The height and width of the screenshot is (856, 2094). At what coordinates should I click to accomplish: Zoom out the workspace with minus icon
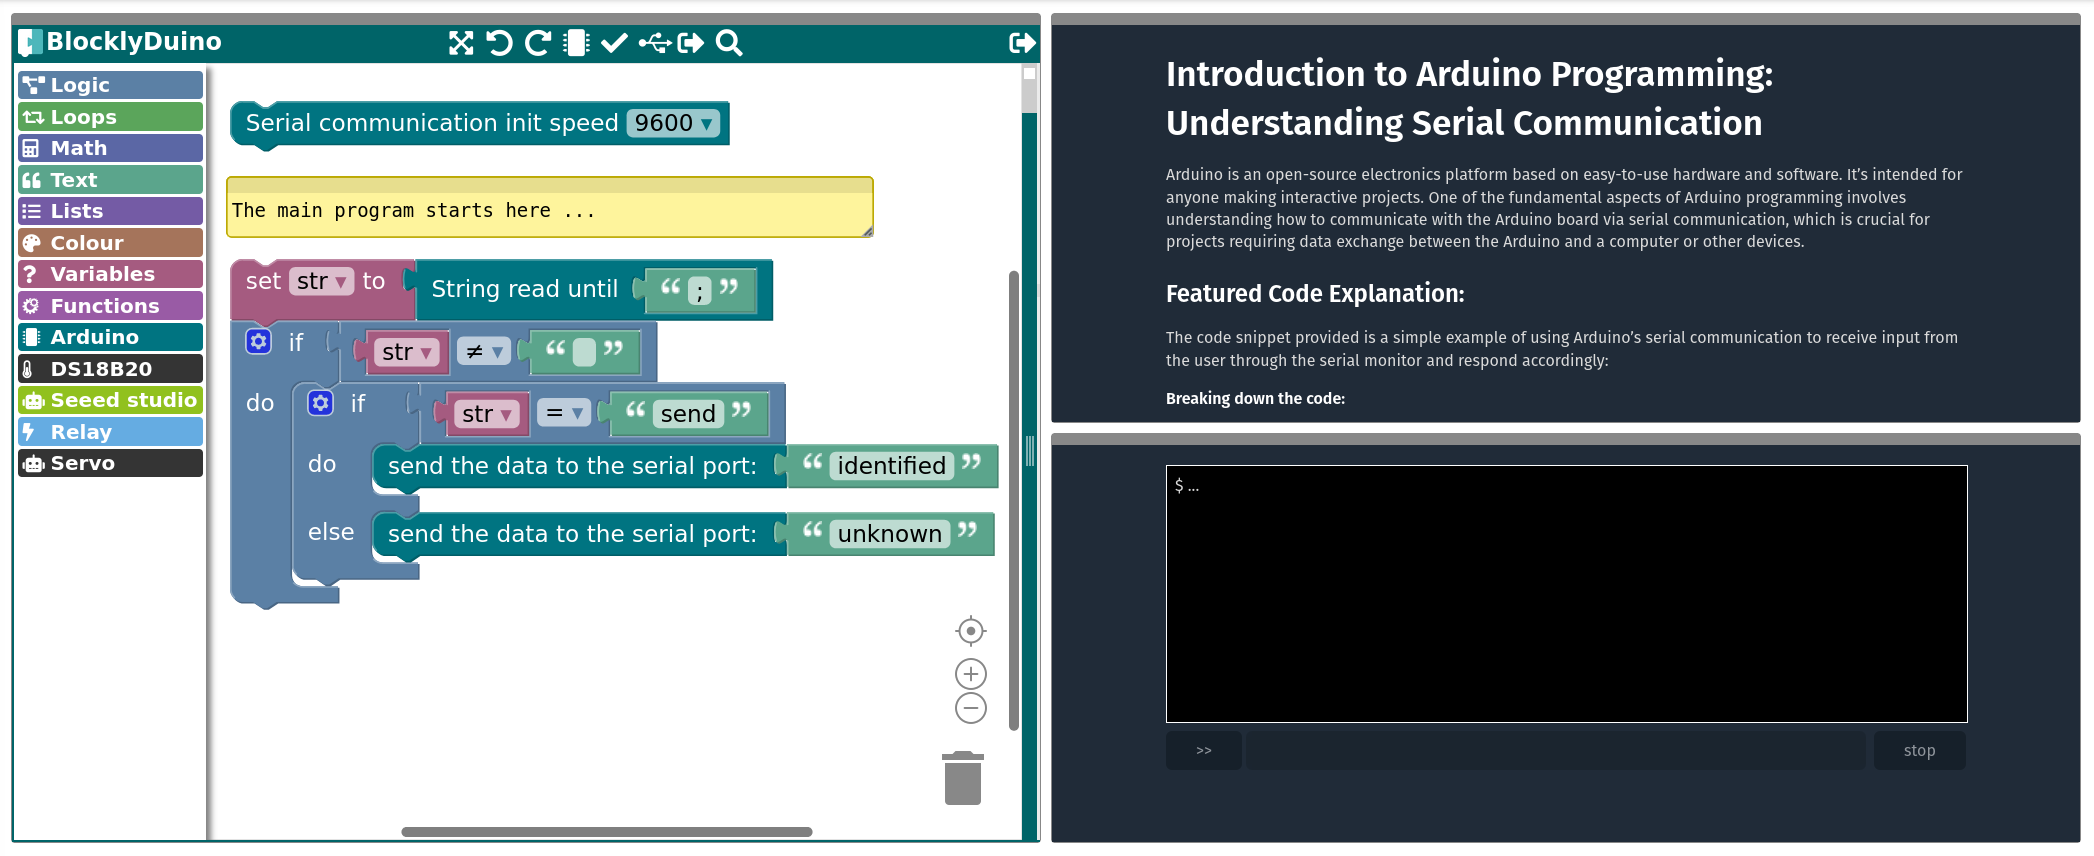[970, 708]
